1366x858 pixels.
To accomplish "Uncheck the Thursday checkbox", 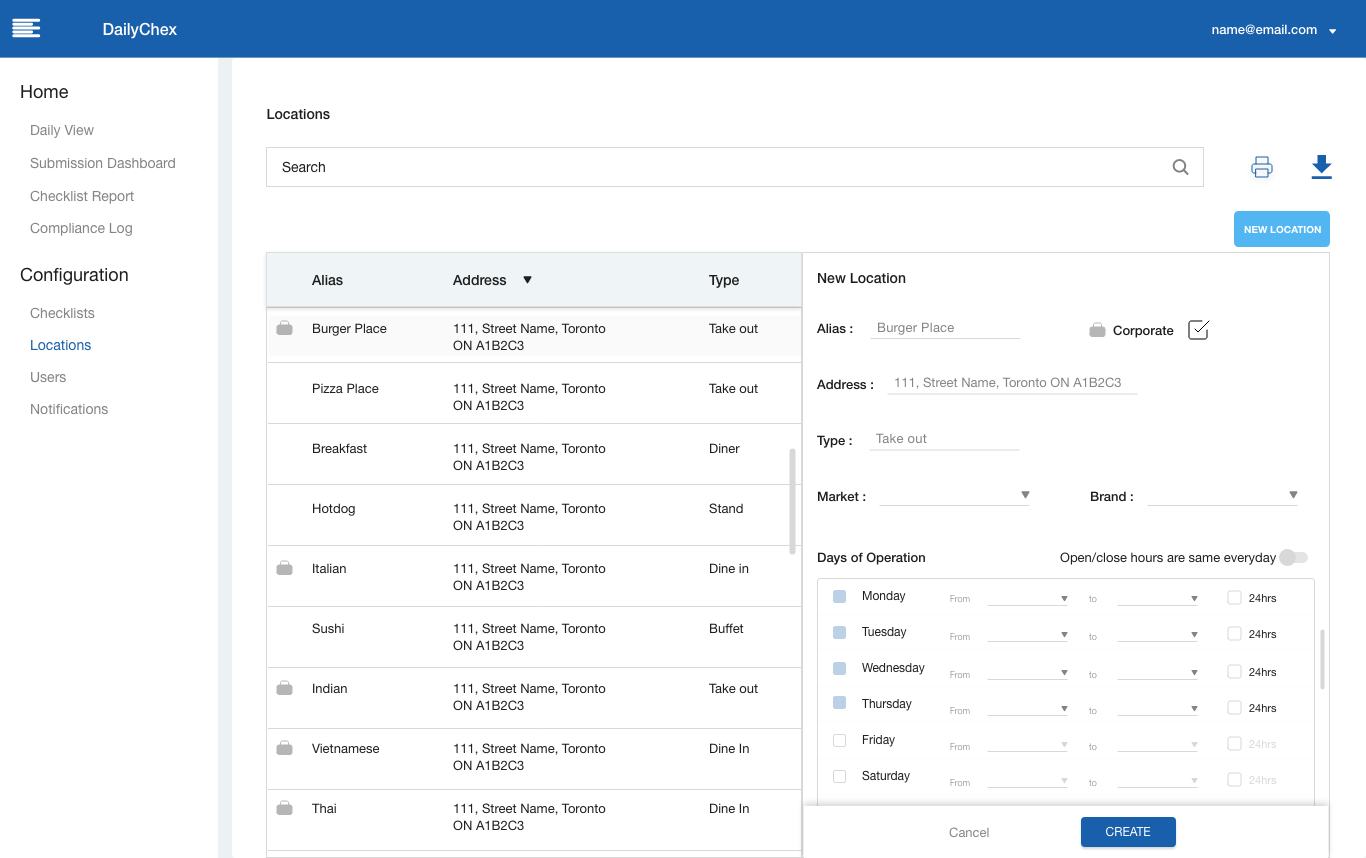I will click(x=840, y=704).
